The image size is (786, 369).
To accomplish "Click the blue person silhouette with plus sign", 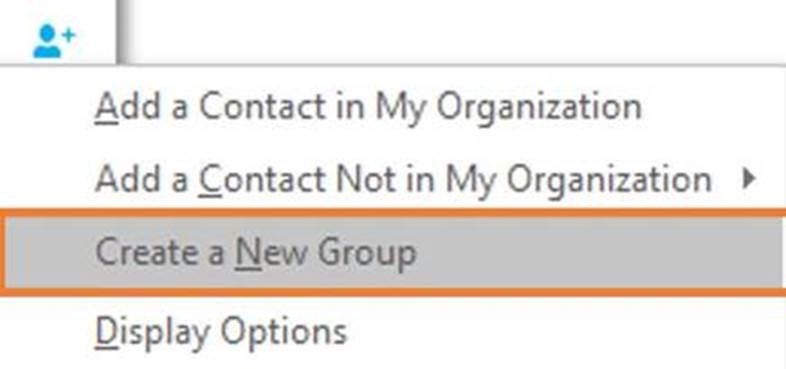I will coord(54,42).
